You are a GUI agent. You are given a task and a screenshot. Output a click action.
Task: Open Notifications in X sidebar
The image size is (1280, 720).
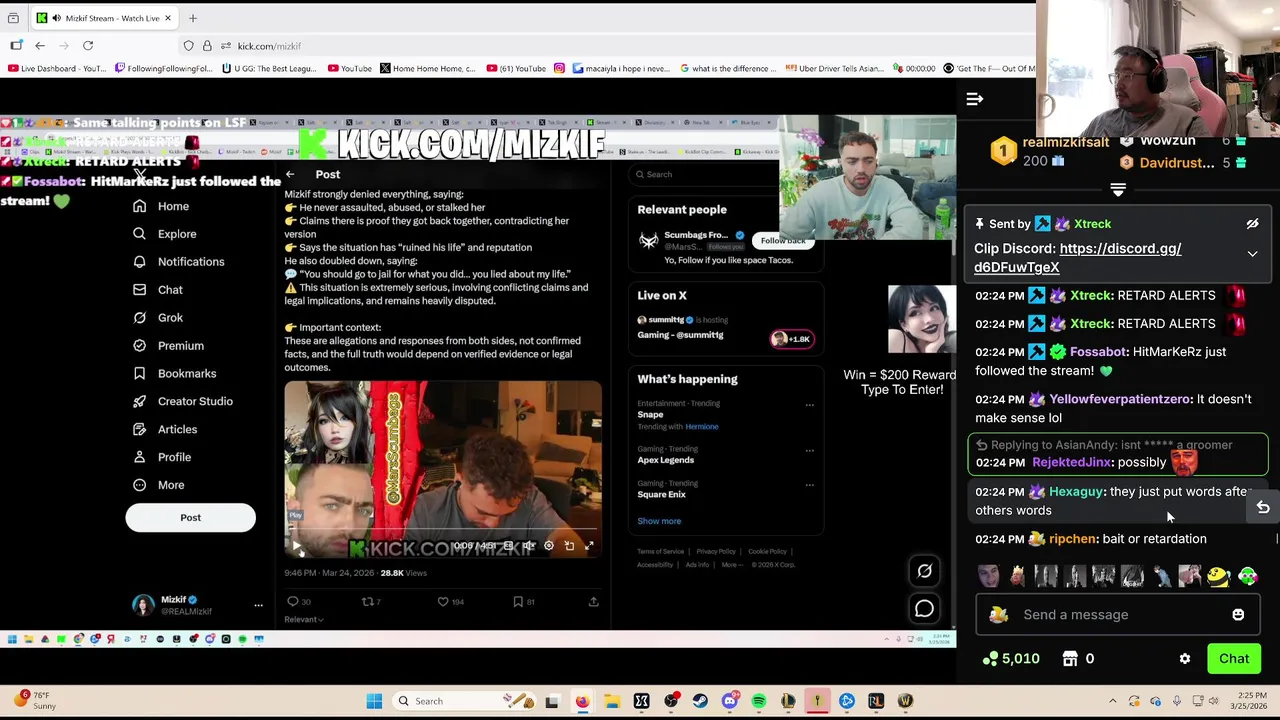pos(179,262)
